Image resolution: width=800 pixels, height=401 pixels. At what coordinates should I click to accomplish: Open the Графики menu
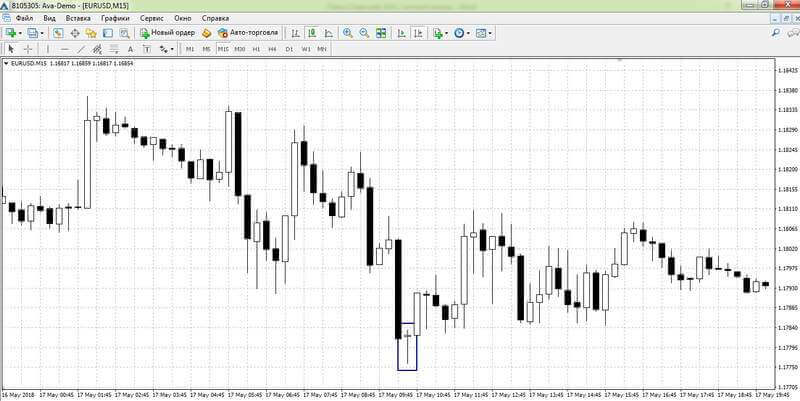click(115, 18)
